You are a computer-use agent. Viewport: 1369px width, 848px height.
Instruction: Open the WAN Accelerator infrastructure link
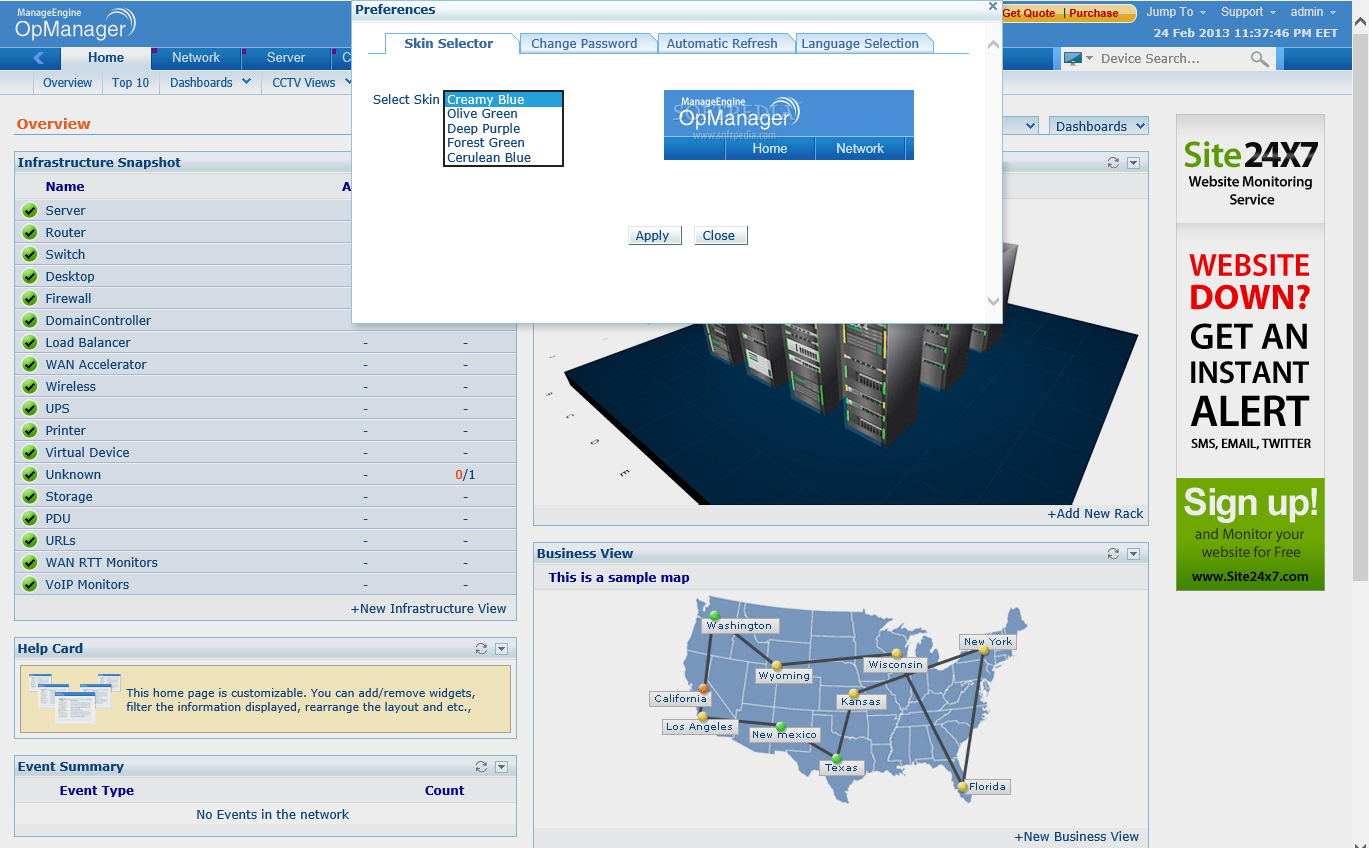coord(96,365)
